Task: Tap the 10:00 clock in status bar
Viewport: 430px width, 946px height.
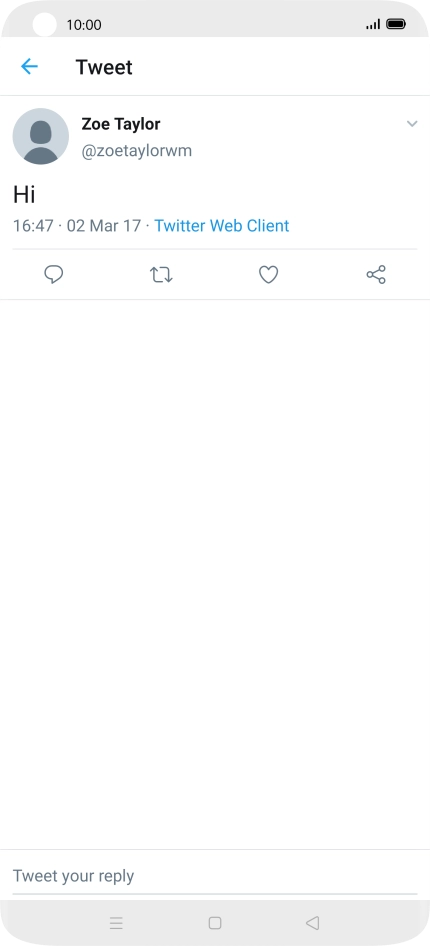Action: click(84, 25)
